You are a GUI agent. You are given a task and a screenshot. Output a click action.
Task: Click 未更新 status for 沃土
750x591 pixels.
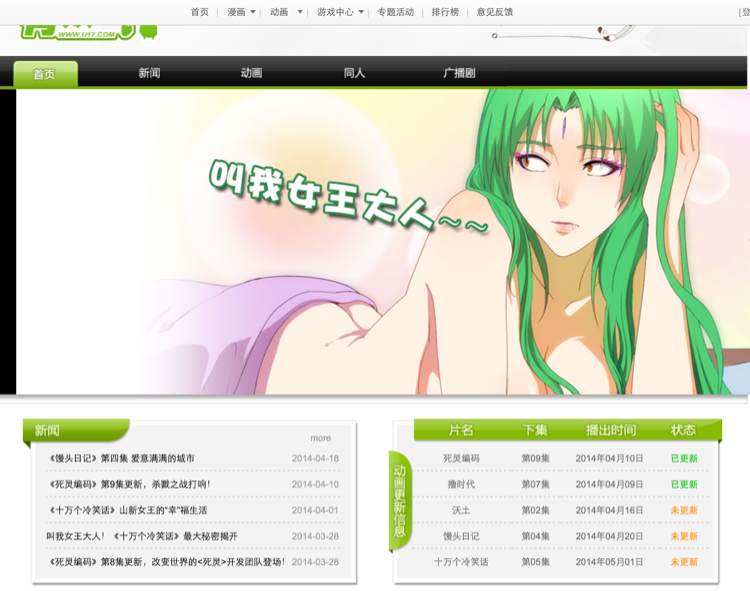click(684, 510)
